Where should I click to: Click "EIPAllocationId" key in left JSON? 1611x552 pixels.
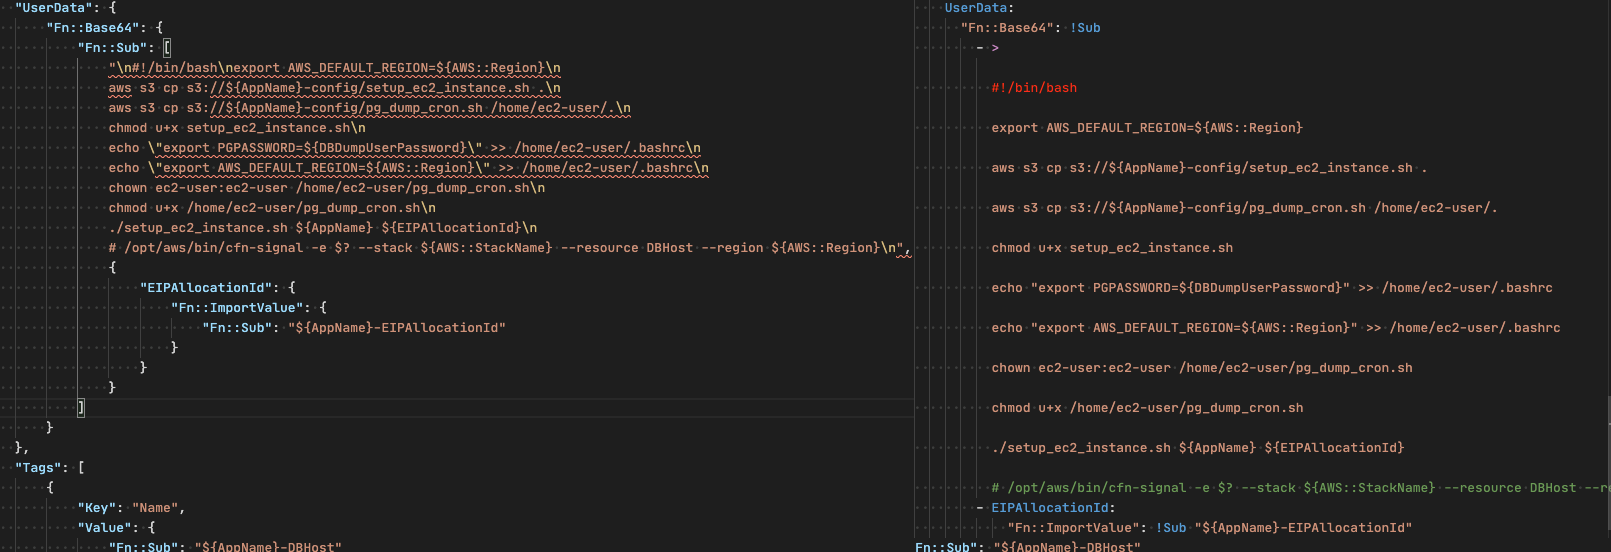tap(206, 288)
